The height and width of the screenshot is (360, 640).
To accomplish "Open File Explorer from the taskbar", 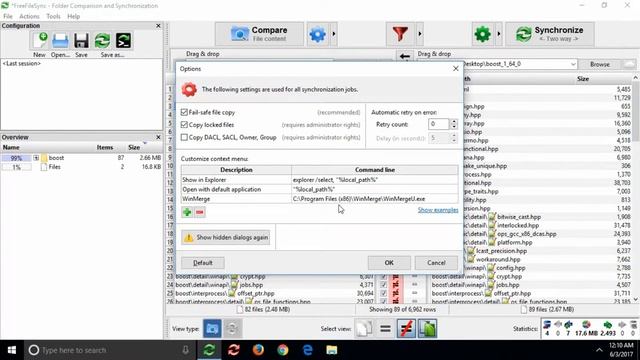I will click(x=332, y=350).
